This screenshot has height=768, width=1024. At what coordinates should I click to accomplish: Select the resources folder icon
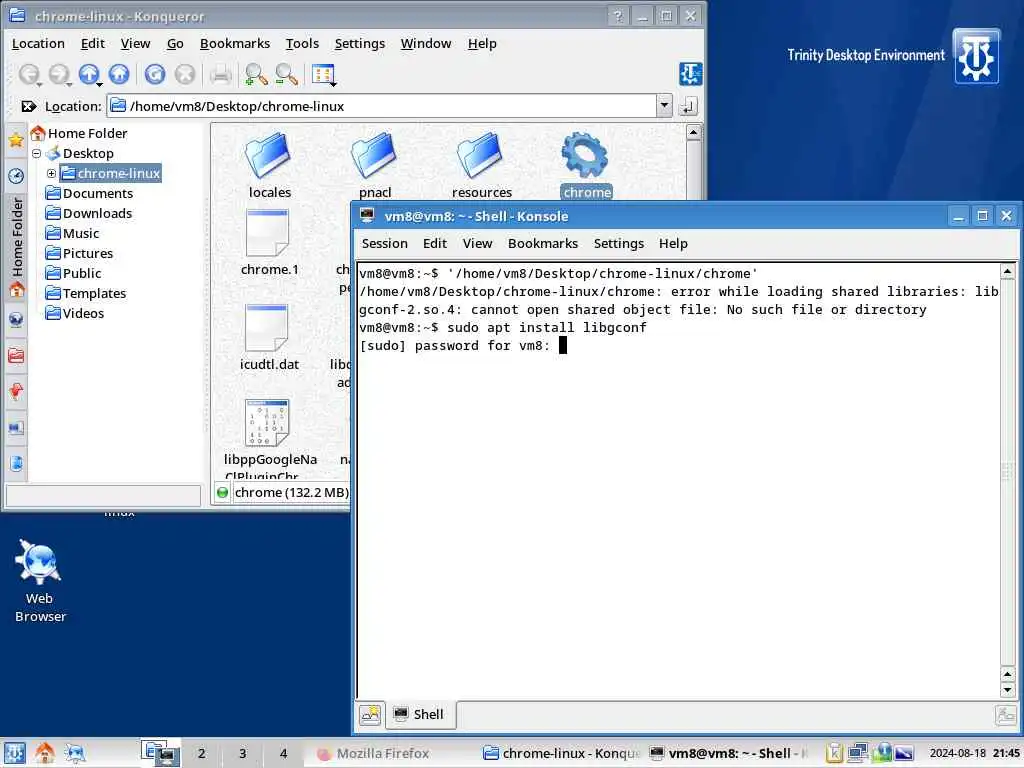[x=481, y=155]
